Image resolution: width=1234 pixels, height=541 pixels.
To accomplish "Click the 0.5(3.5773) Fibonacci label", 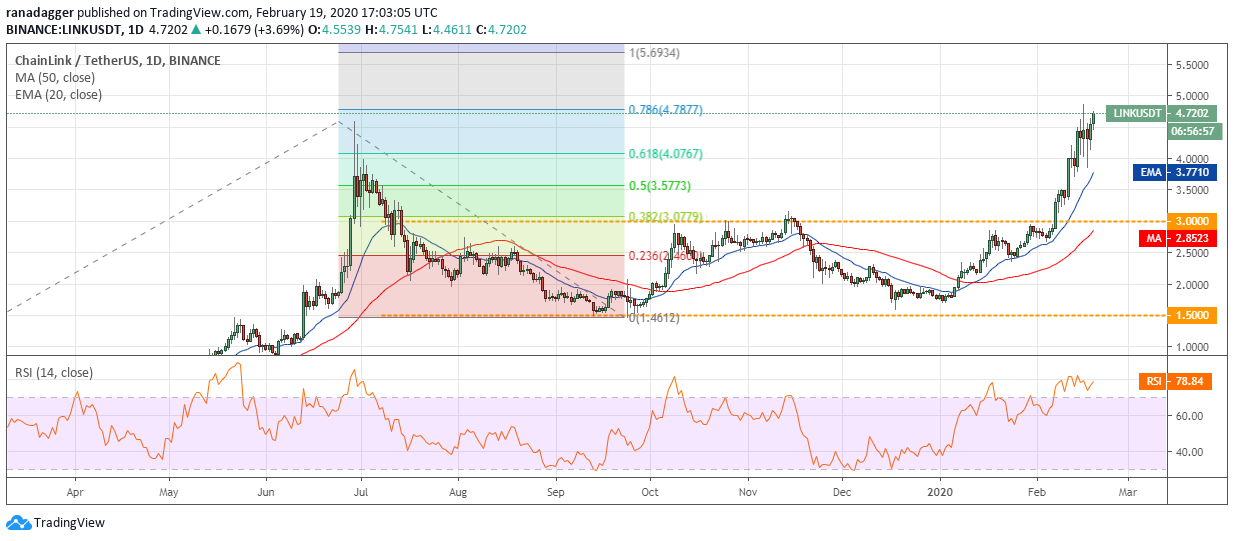I will tap(659, 186).
